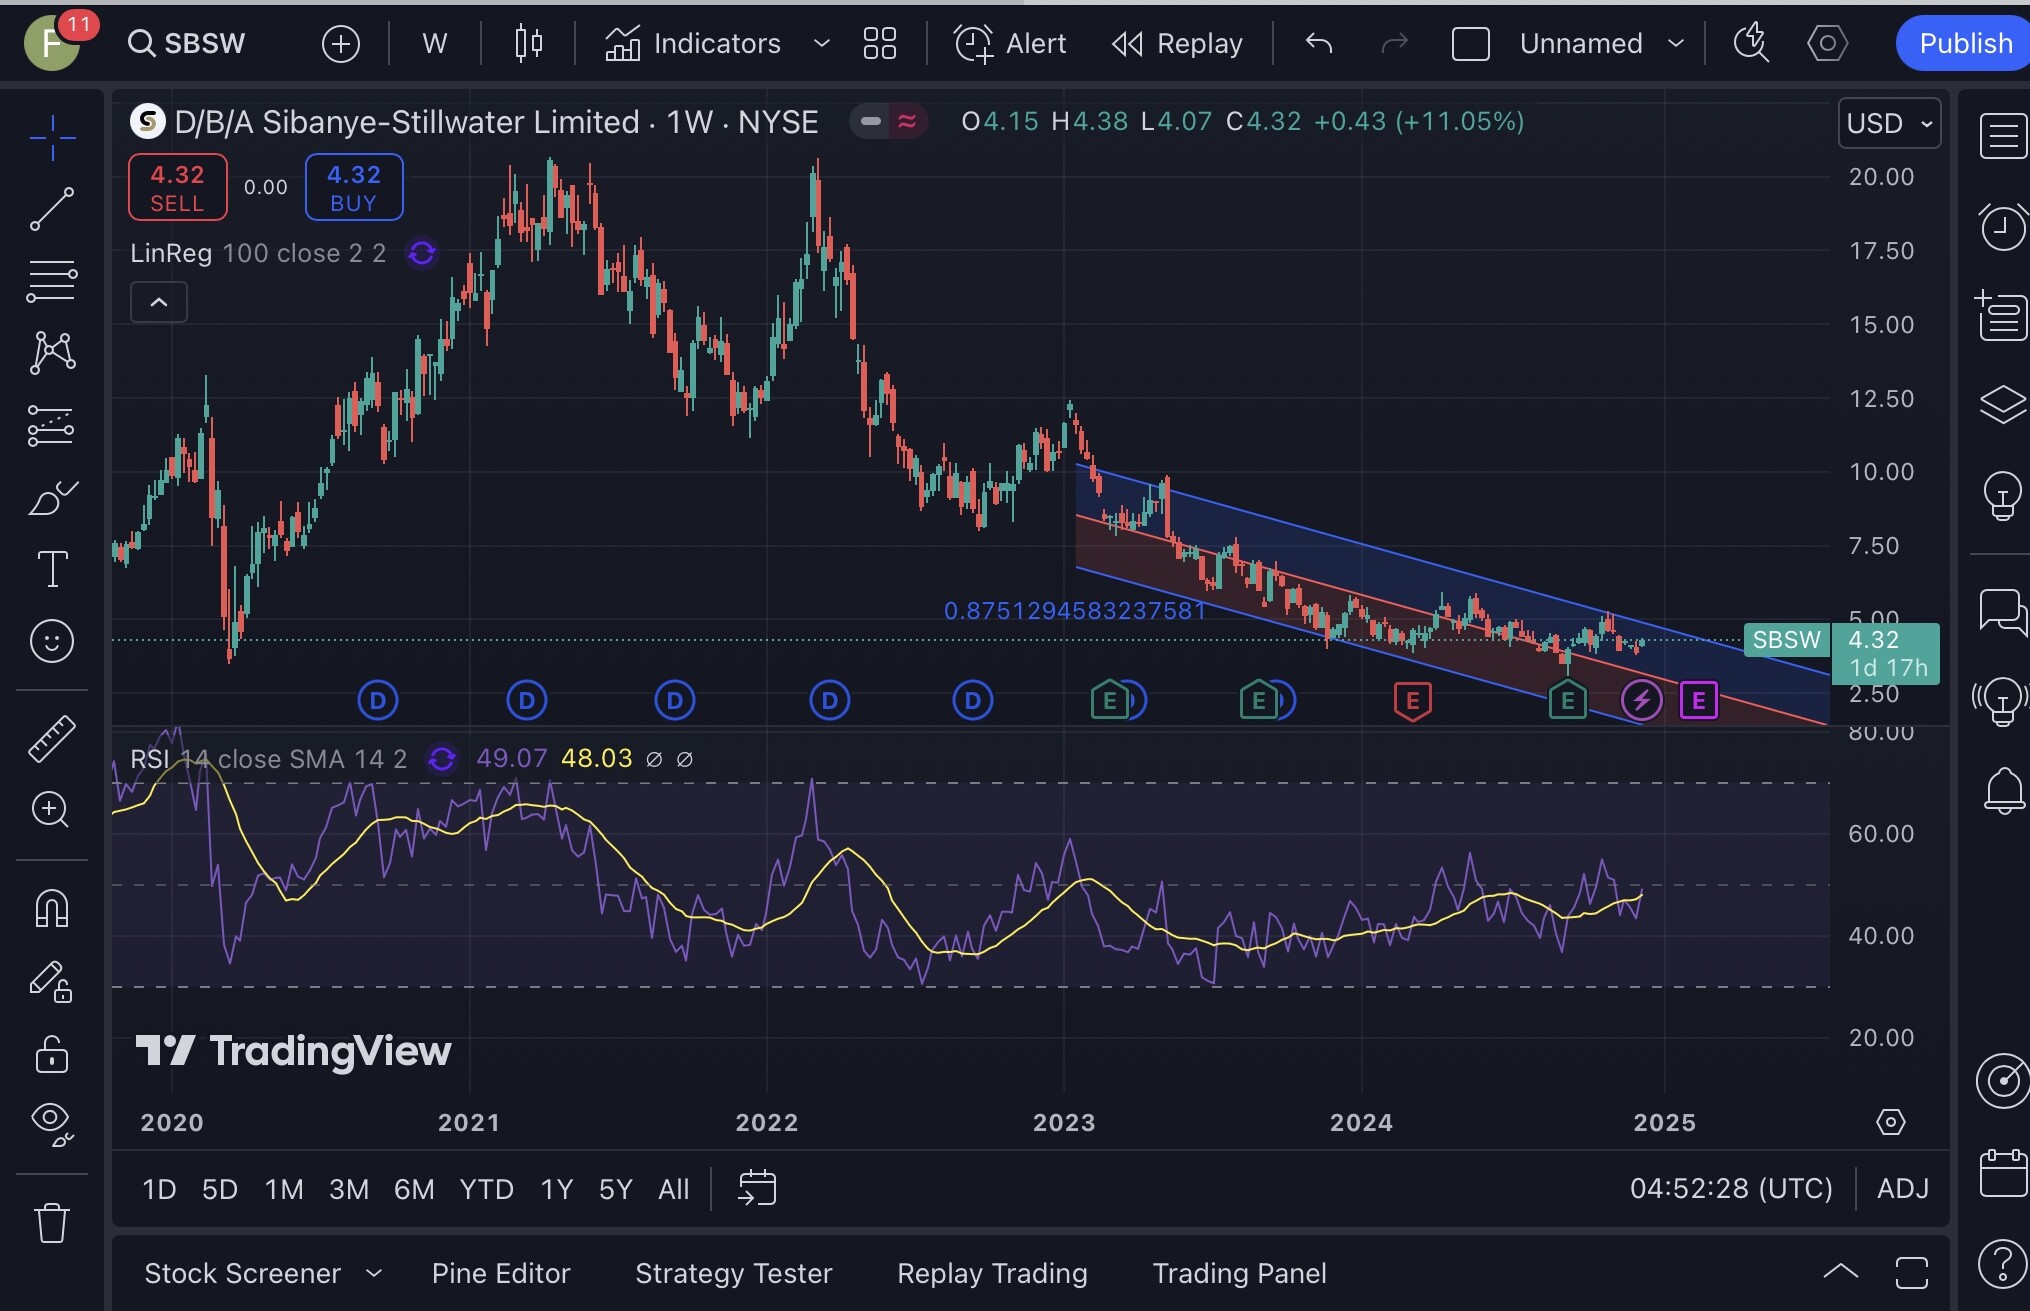The height and width of the screenshot is (1311, 2030).
Task: Click the 4.32 BUY button
Action: [354, 187]
